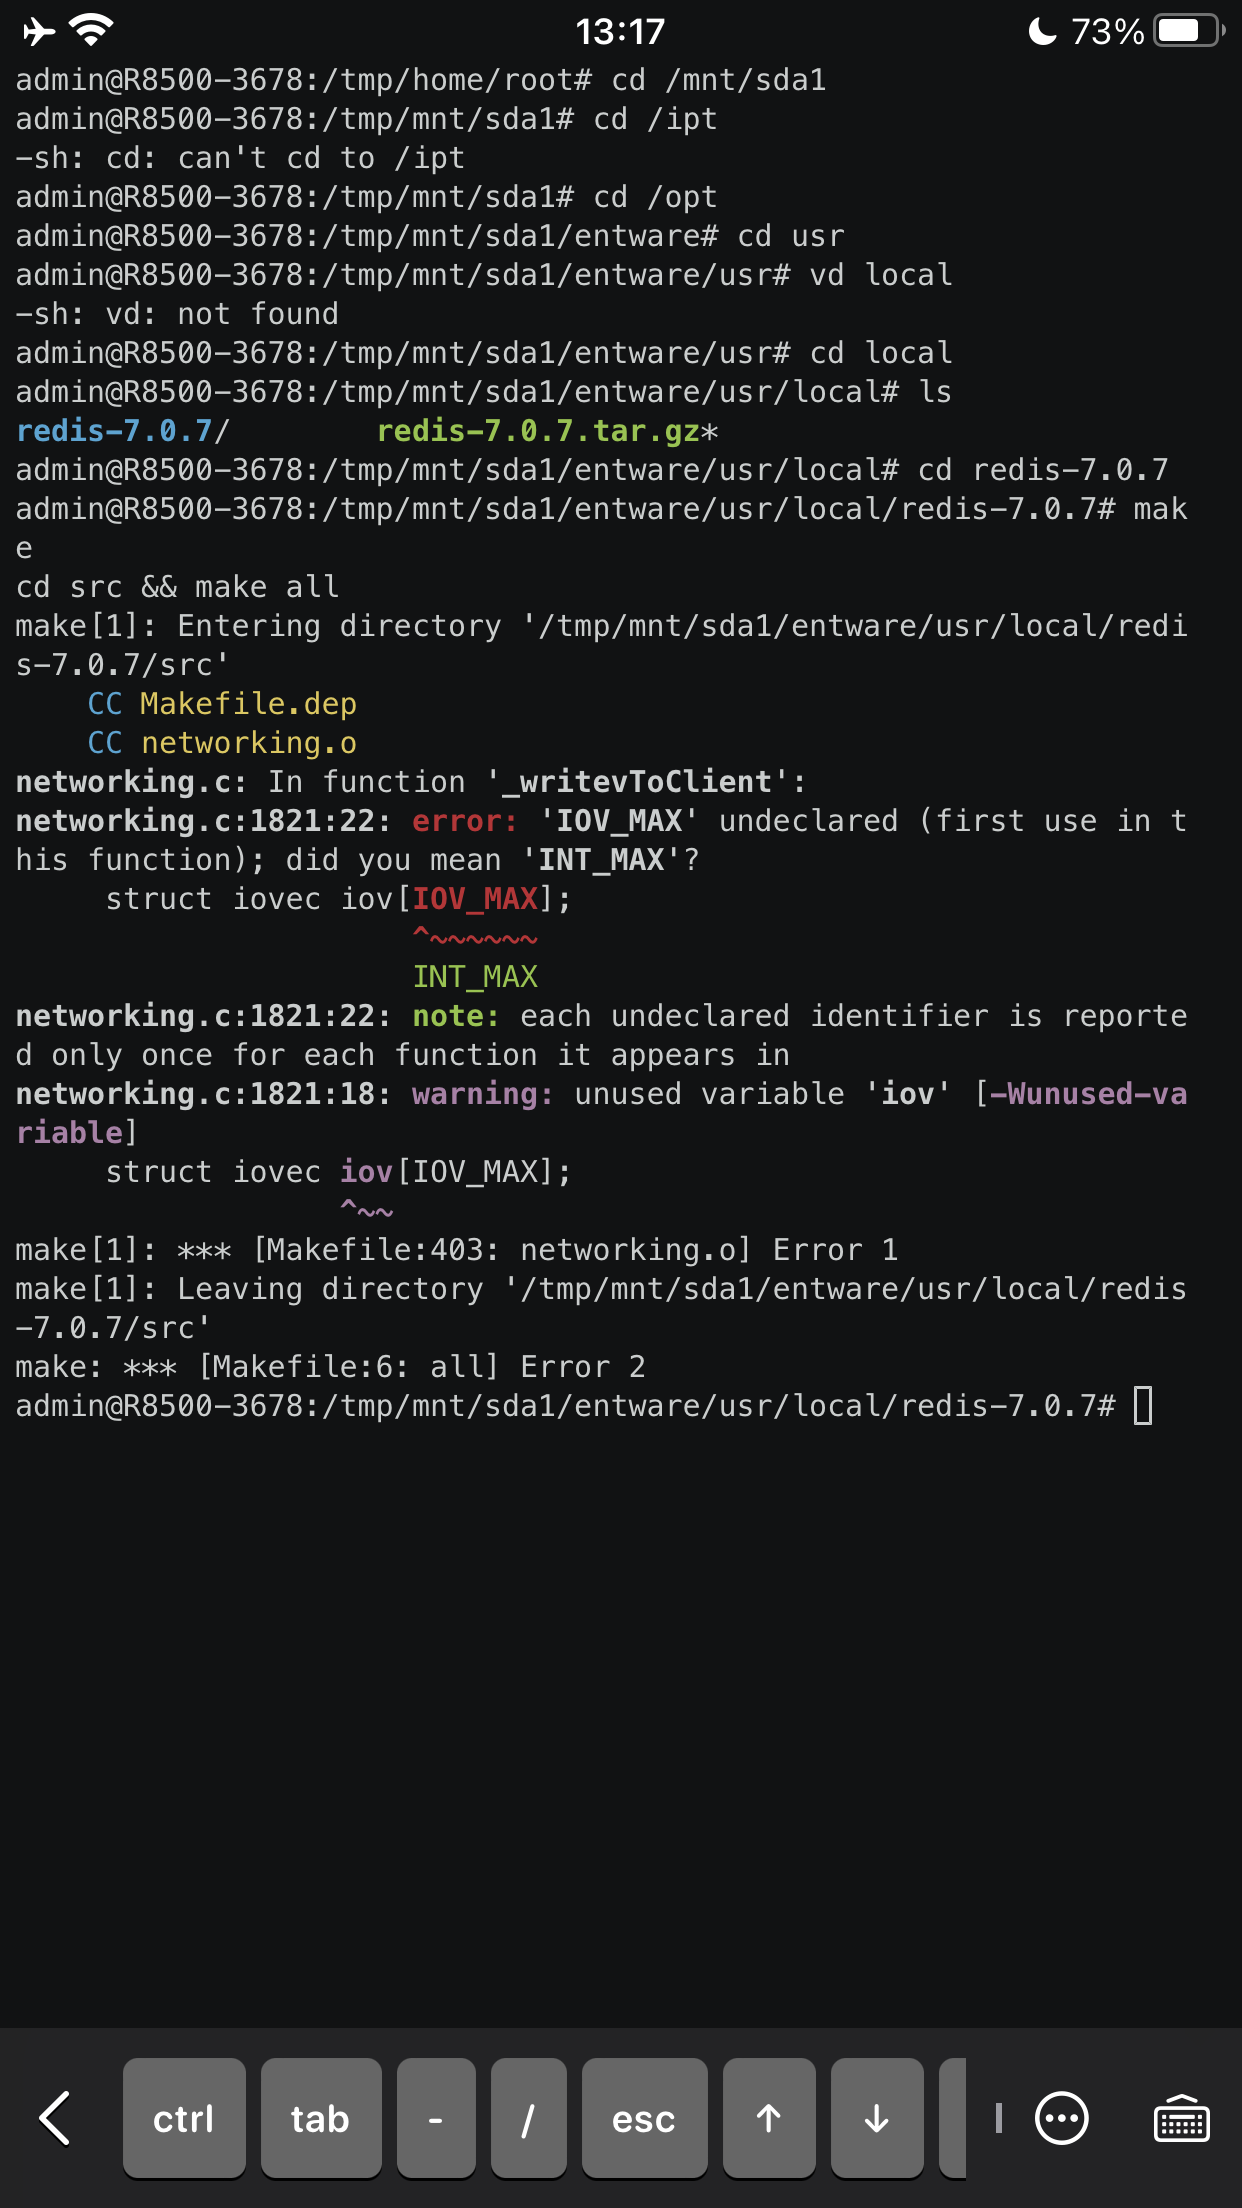Tap the terminal cursor at the last prompt

[x=1143, y=1405]
